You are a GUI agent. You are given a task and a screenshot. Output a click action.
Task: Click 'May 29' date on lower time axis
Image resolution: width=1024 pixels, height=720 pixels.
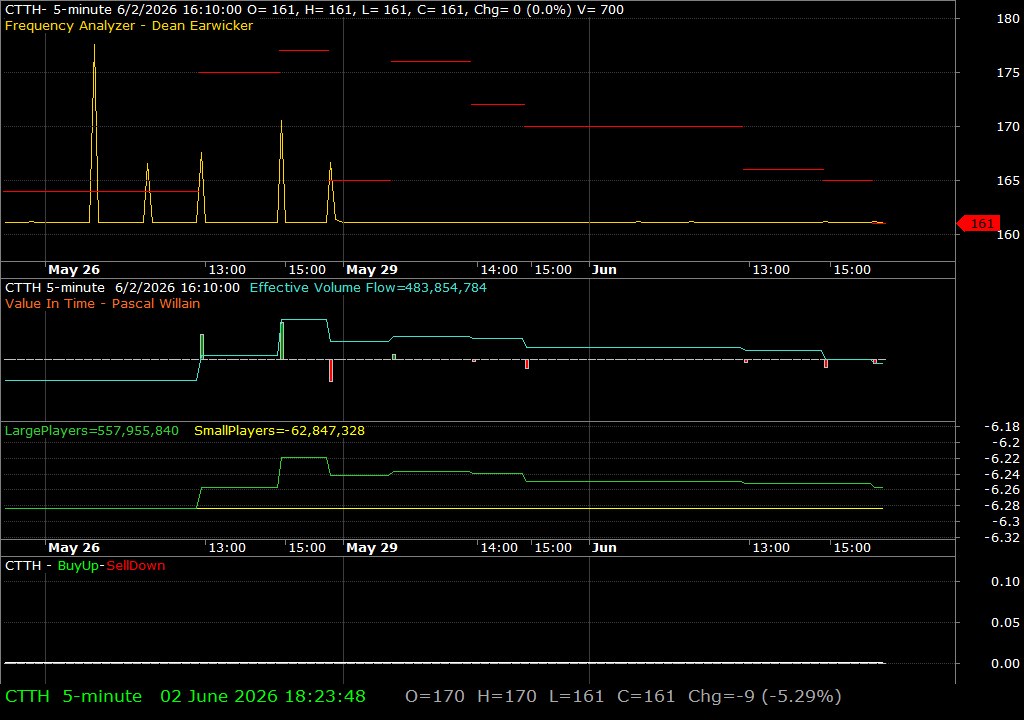(x=372, y=548)
